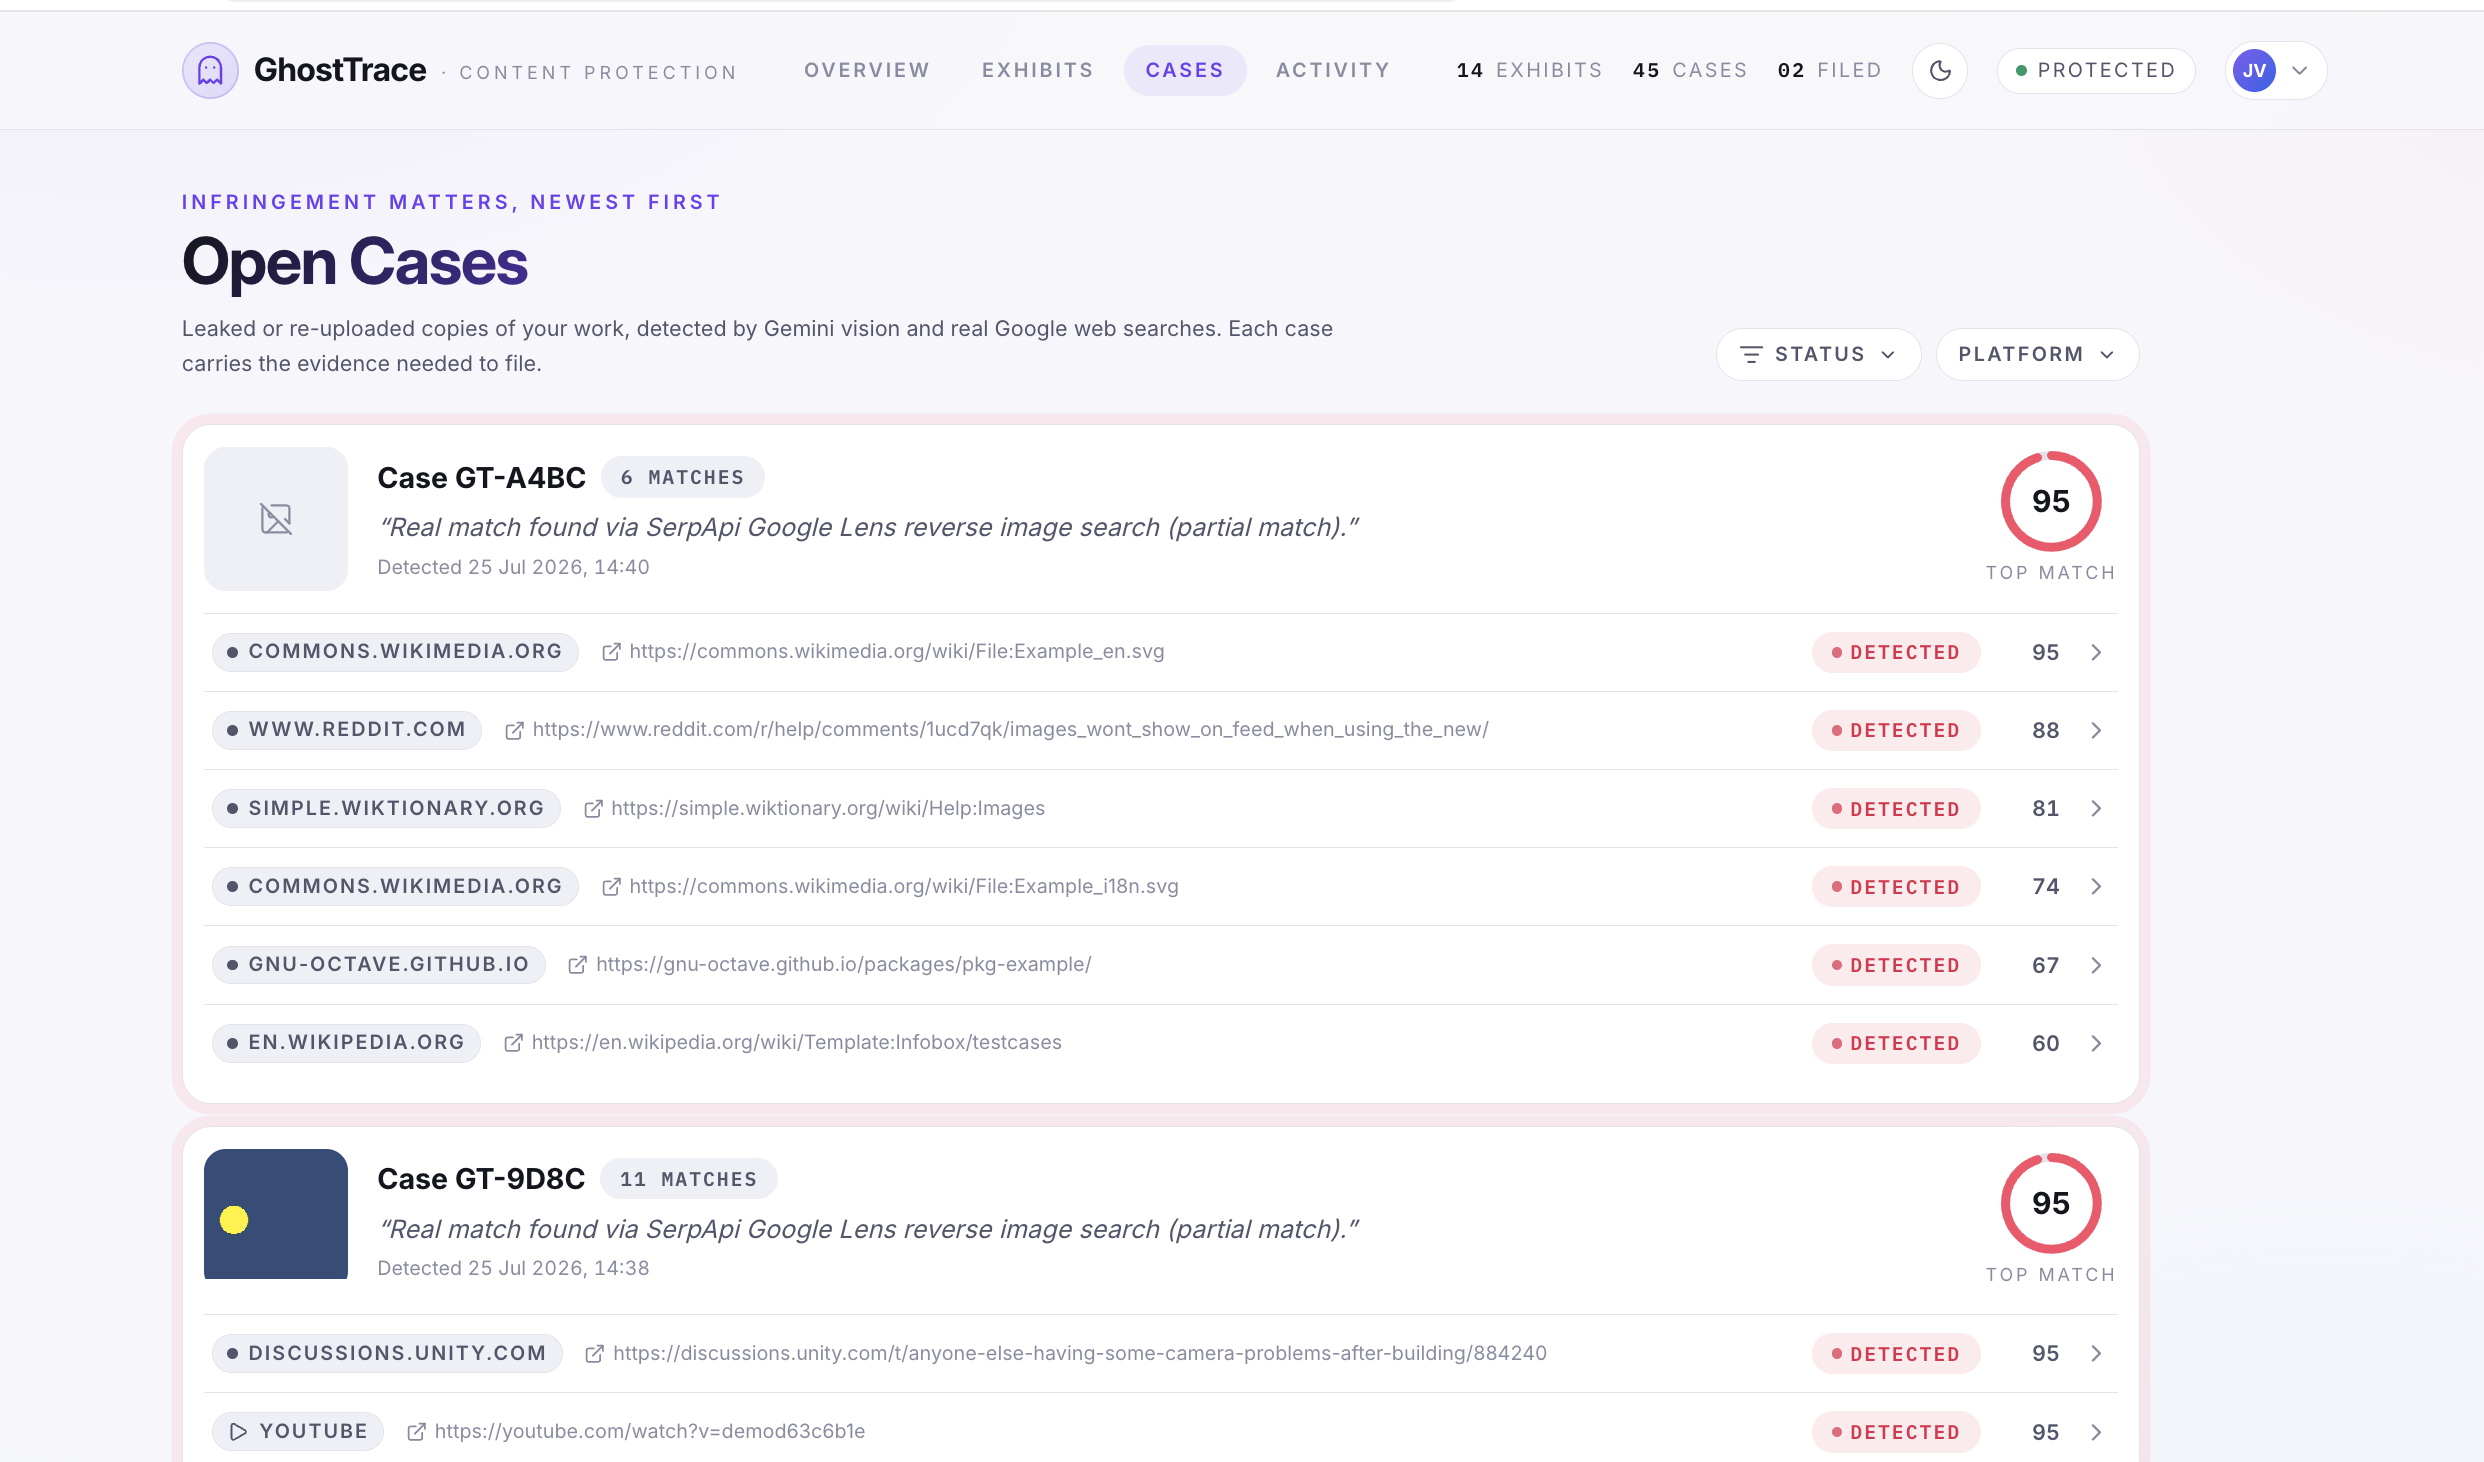Click external-link icon beside the Wikipedia URL
Viewport: 2484px width, 1462px height.
pyautogui.click(x=514, y=1043)
